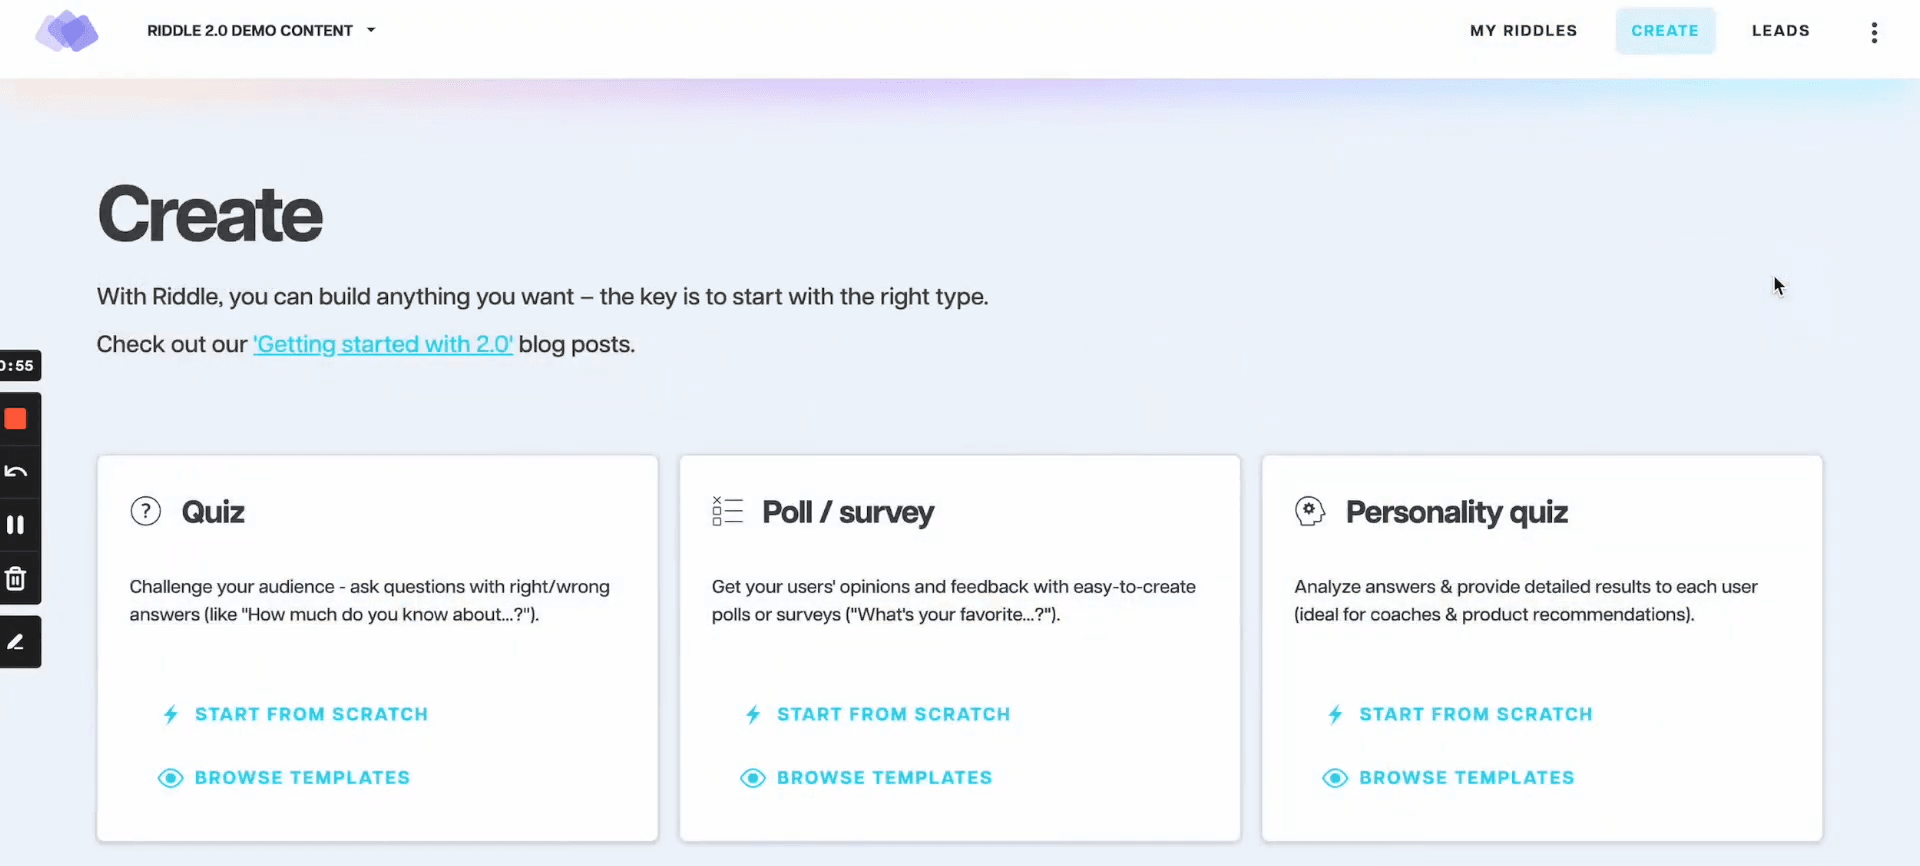Screen dimensions: 1920x866
Task: Click the Riddle logo icon
Action: [67, 31]
